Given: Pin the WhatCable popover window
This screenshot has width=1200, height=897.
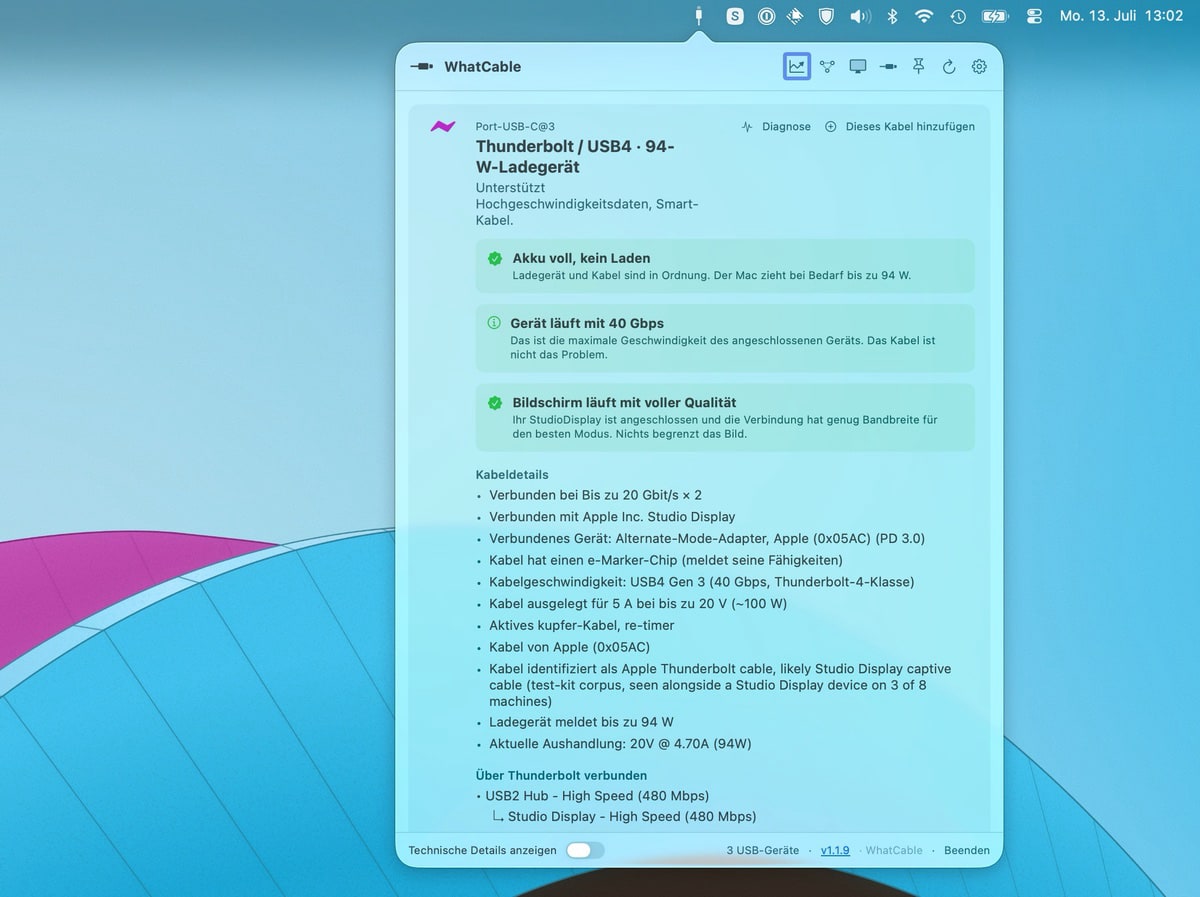Looking at the screenshot, I should click(919, 66).
